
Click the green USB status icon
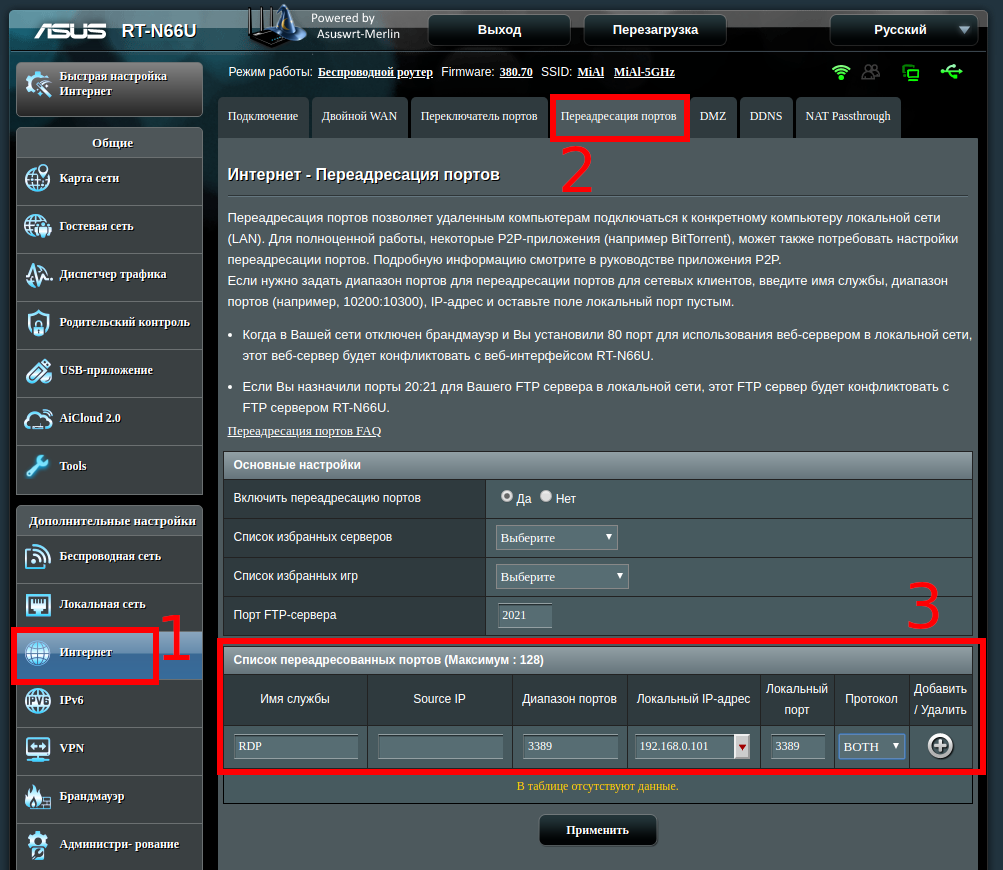[950, 72]
